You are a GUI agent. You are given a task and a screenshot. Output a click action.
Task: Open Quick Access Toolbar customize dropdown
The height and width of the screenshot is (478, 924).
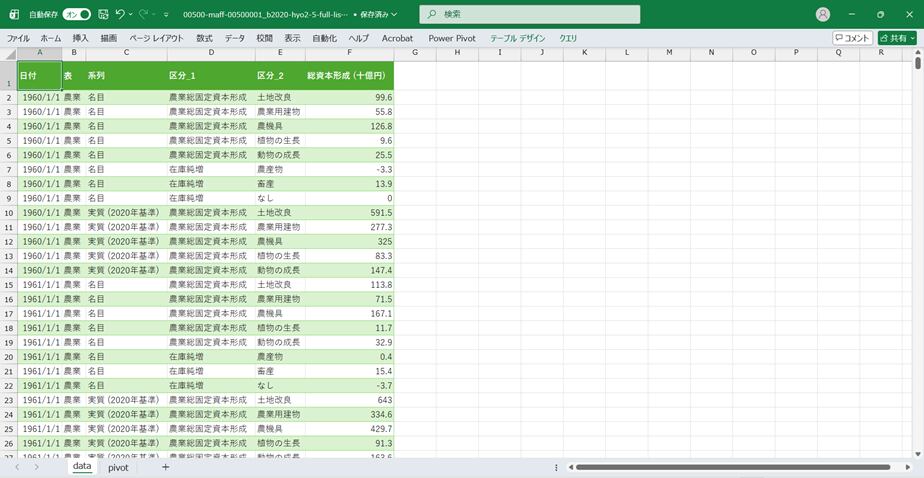(166, 15)
